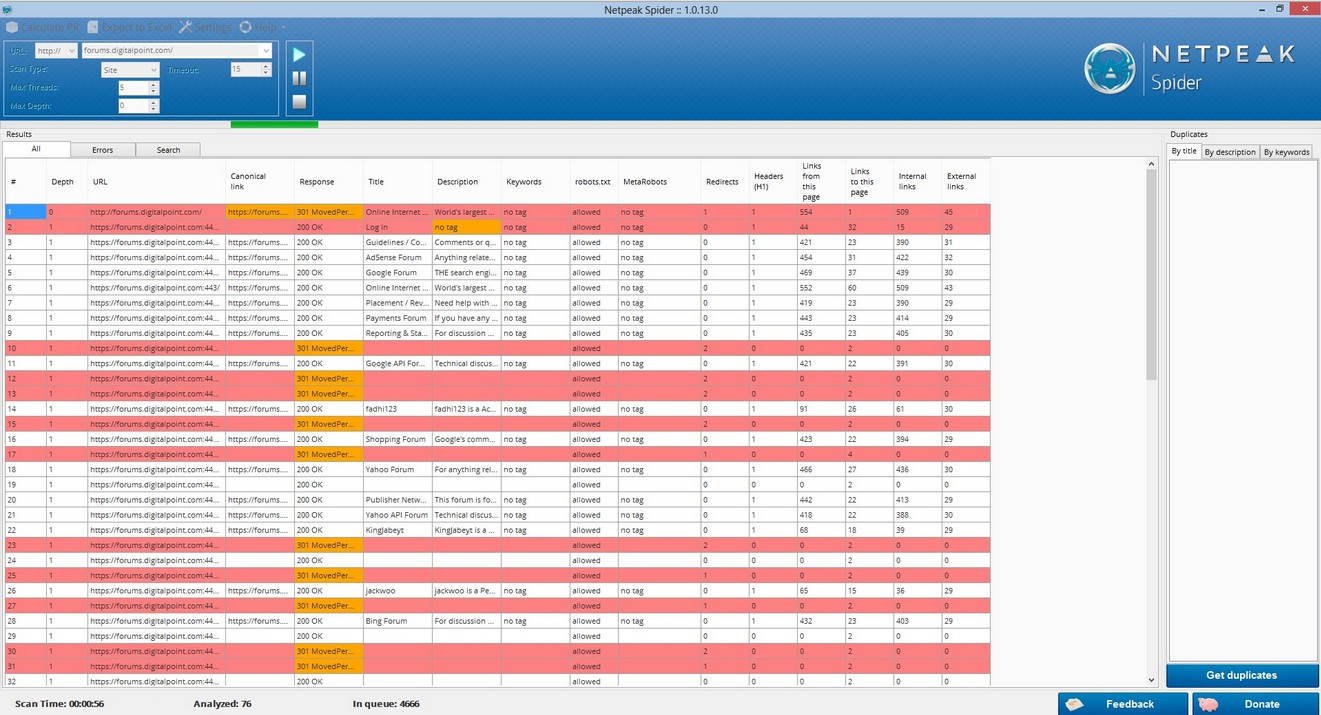Click the 'Analyzed: 76' status text

tap(222, 704)
